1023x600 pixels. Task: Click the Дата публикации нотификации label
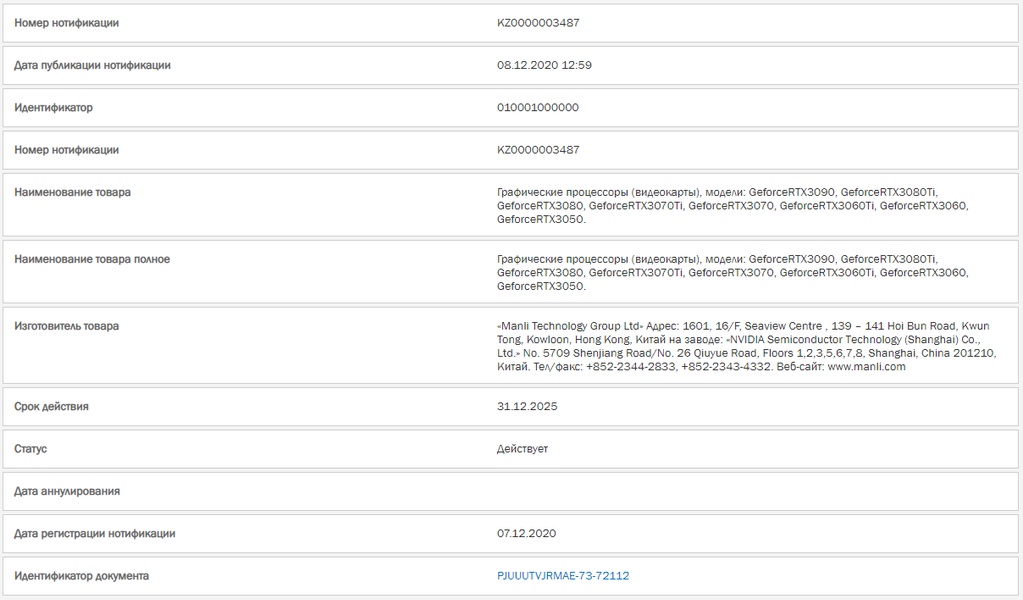point(93,65)
